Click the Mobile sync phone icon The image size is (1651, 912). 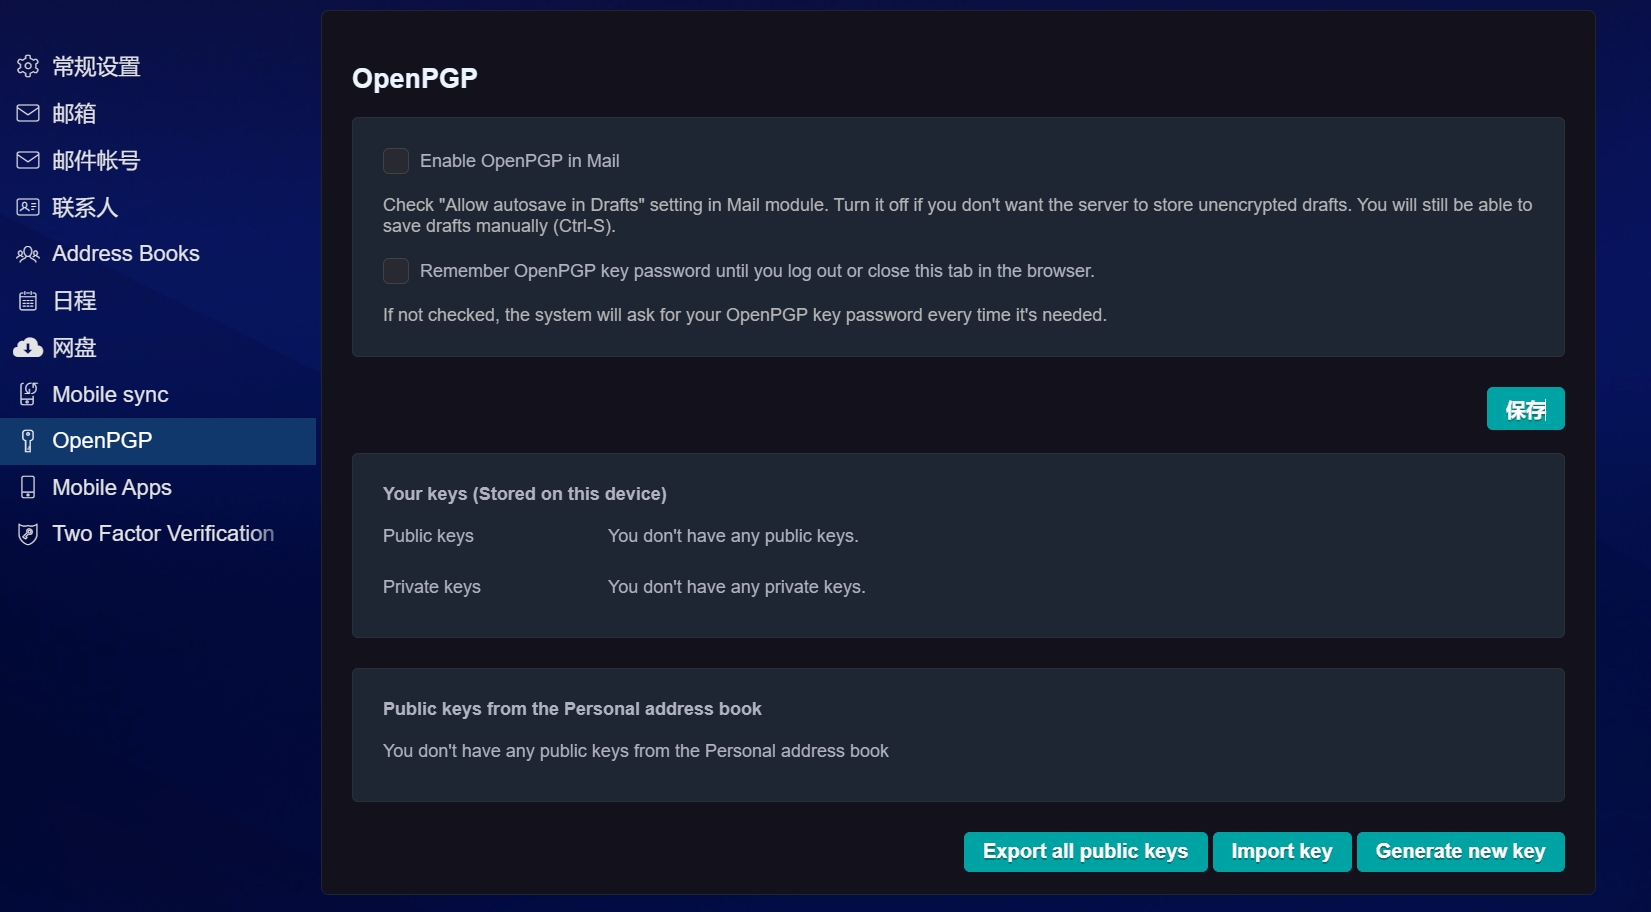[x=28, y=394]
